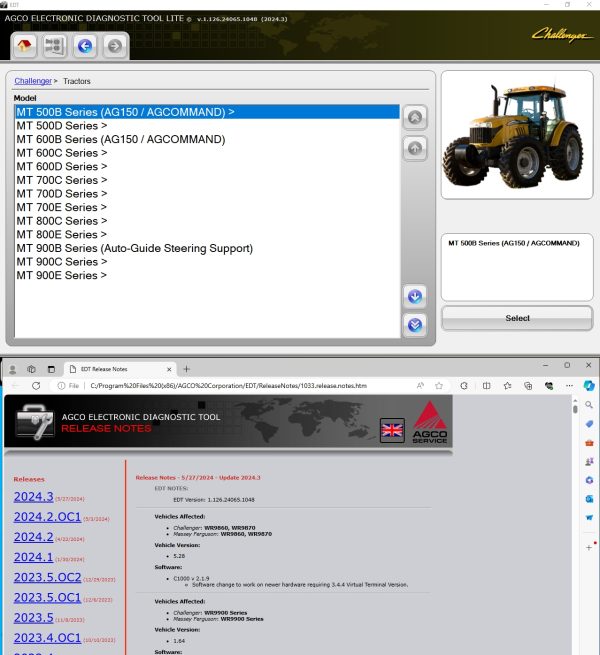The height and width of the screenshot is (655, 600).
Task: Open the 2023.5 release link
Action: click(33, 617)
